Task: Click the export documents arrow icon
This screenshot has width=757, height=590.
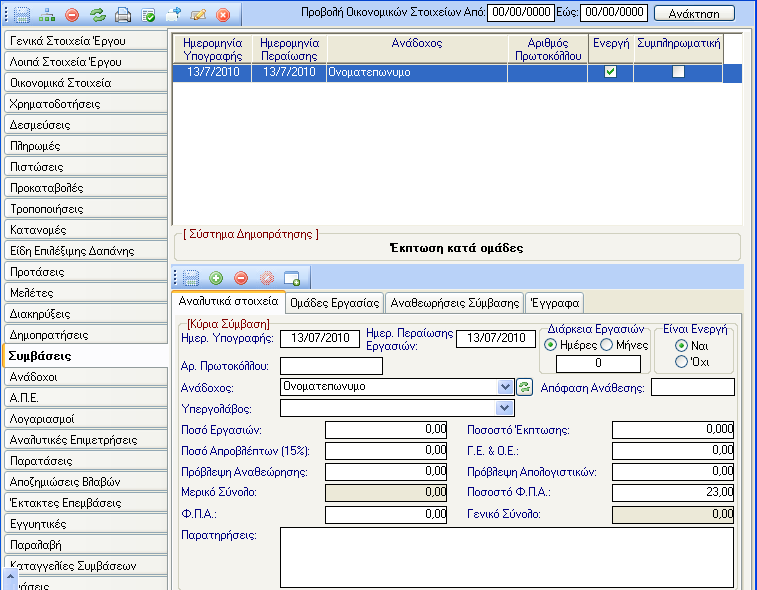Action: pos(173,15)
